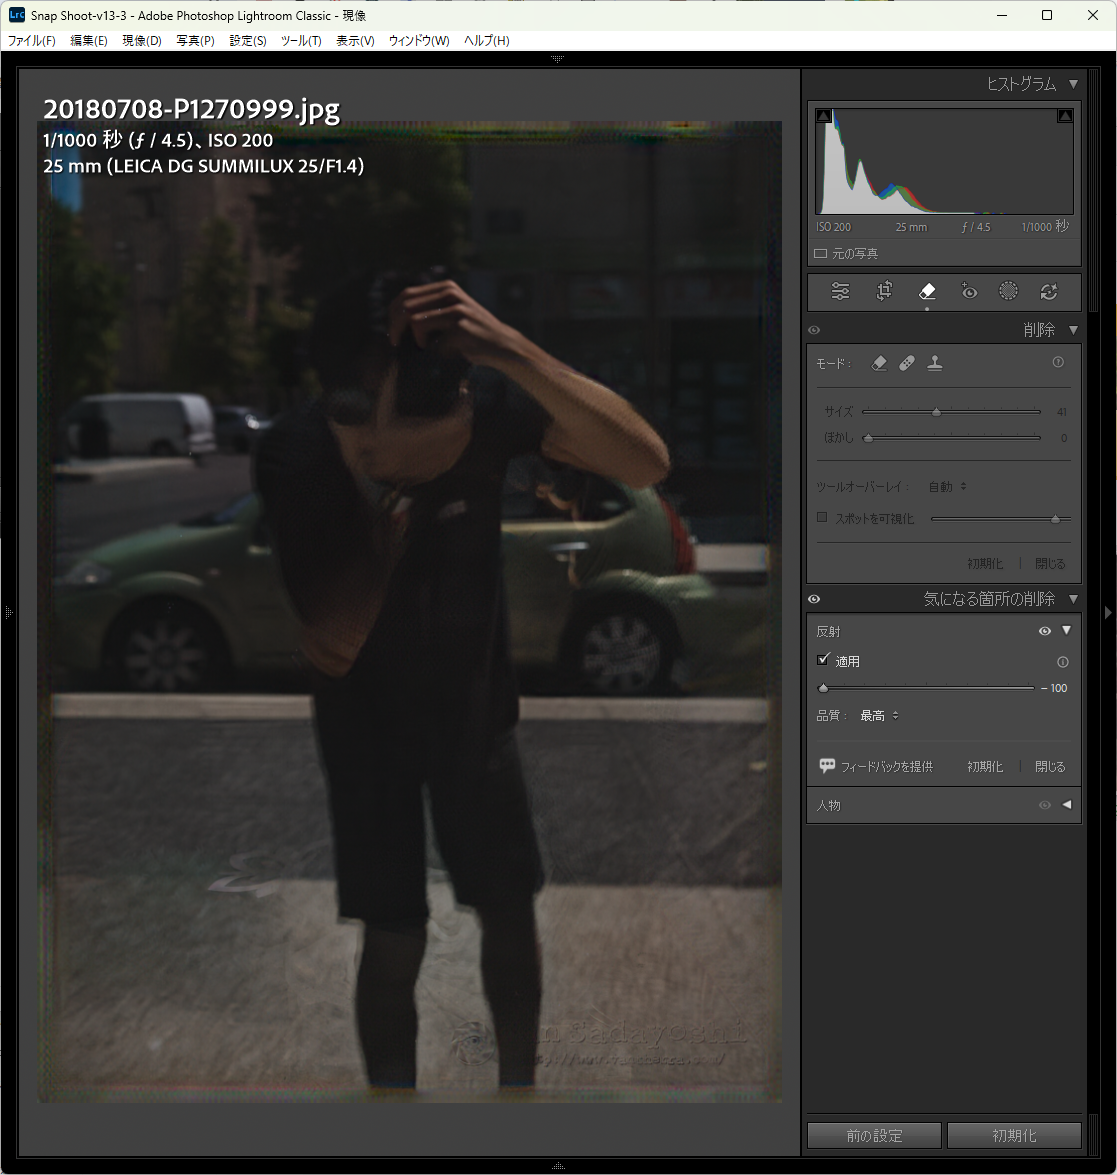Image resolution: width=1117 pixels, height=1175 pixels.
Task: Collapse the ヒストグラム panel
Action: coord(1073,84)
